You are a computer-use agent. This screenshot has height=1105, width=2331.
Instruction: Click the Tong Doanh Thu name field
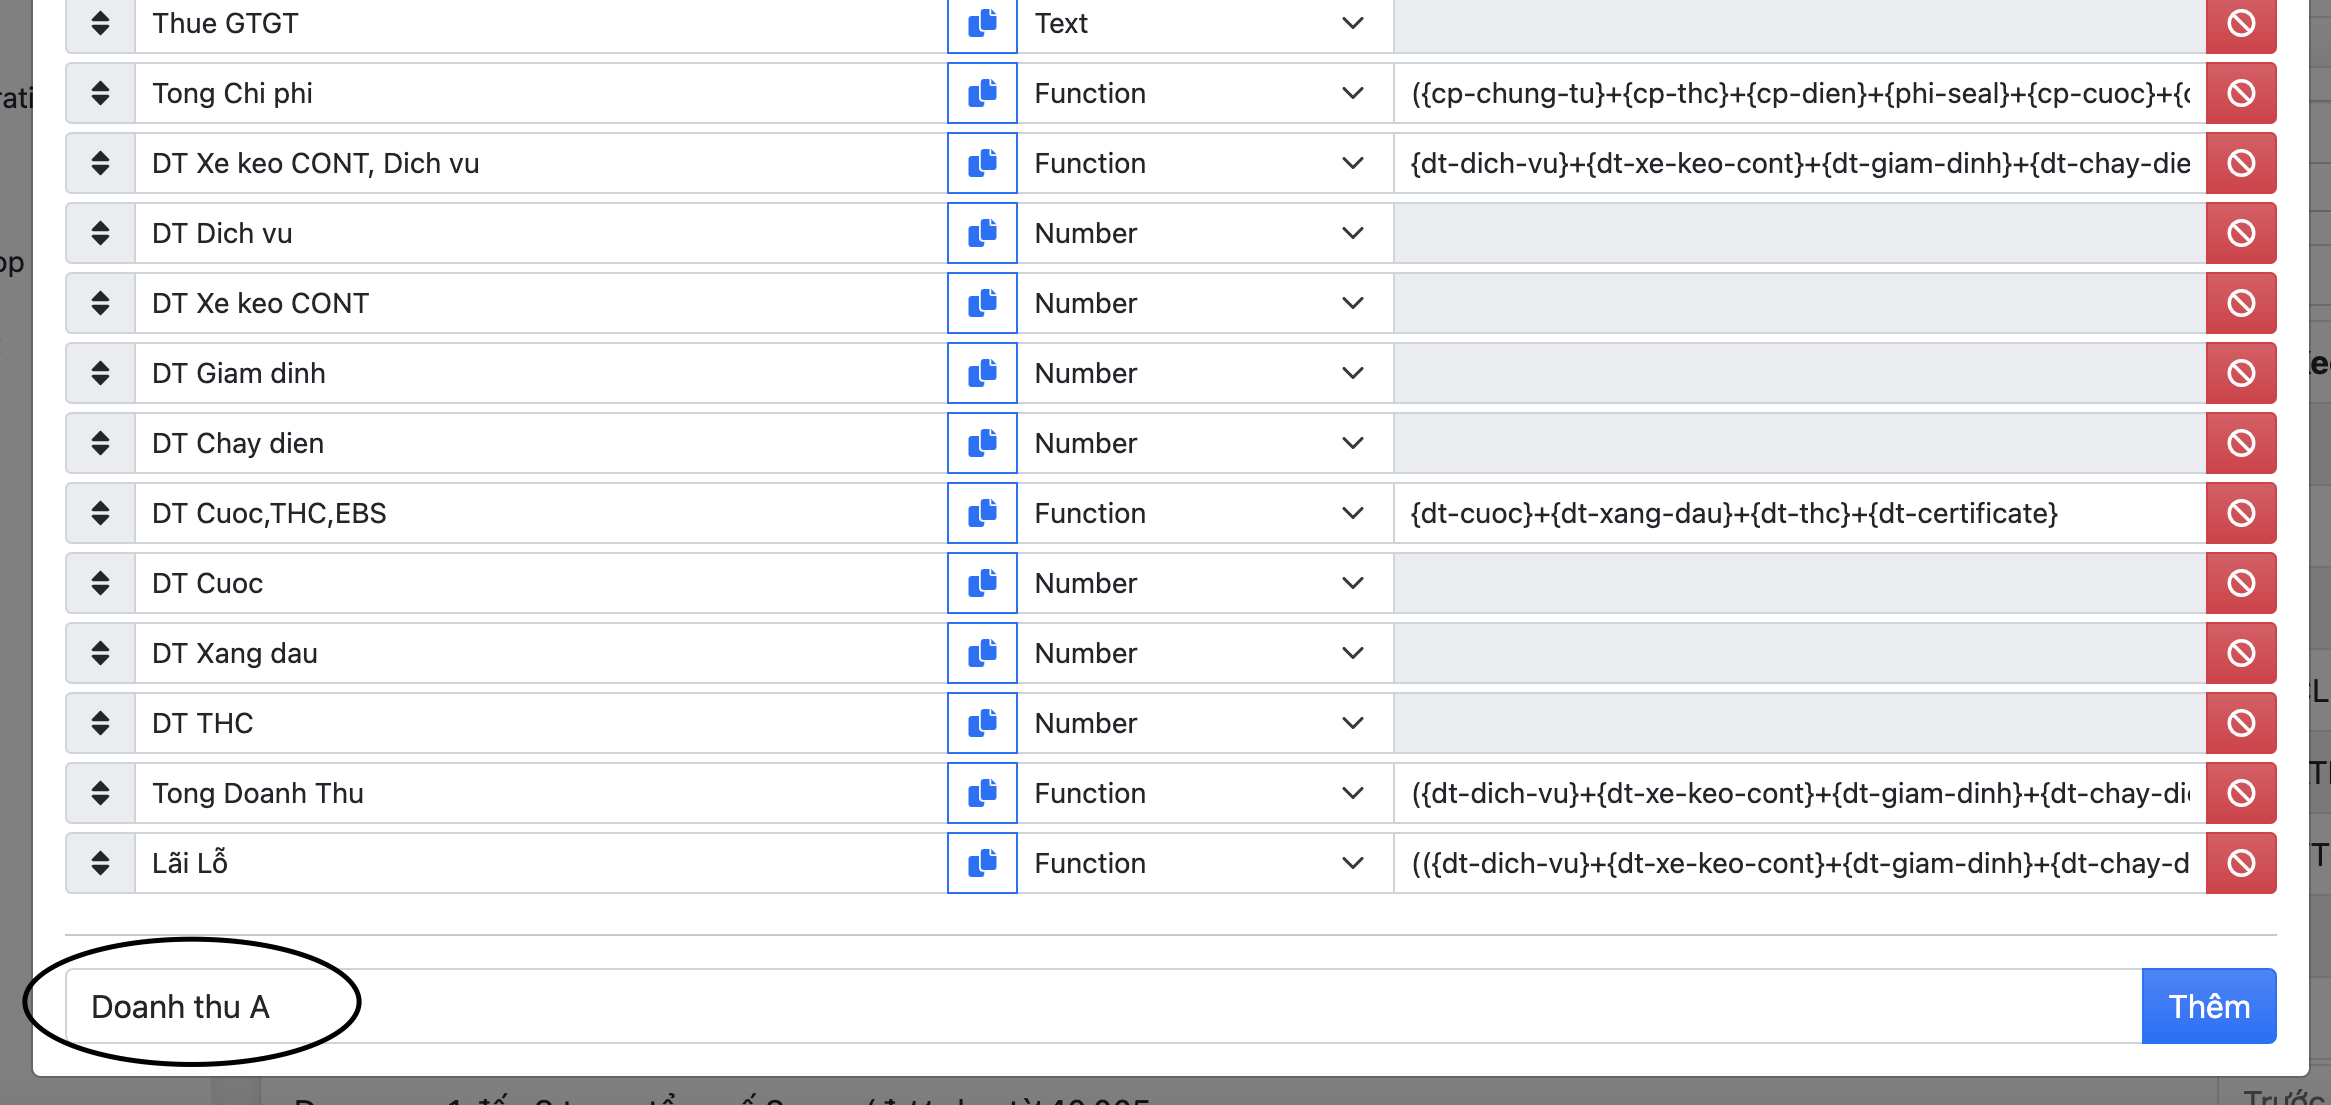click(540, 793)
